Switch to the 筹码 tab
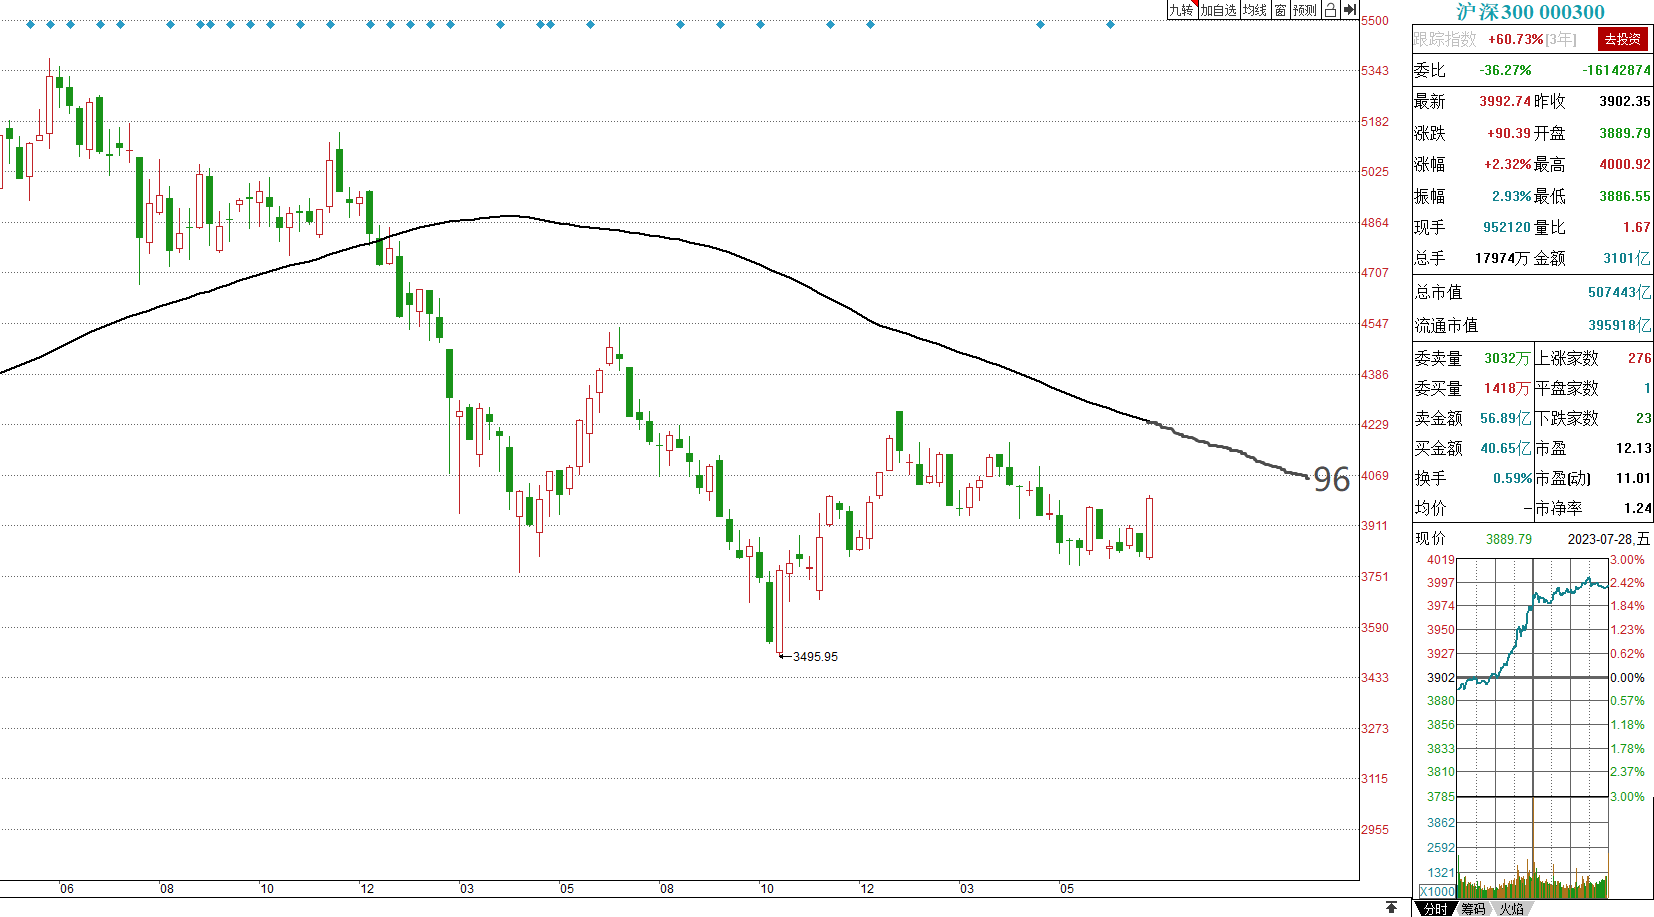Screen dimensions: 1654x917 [1473, 908]
